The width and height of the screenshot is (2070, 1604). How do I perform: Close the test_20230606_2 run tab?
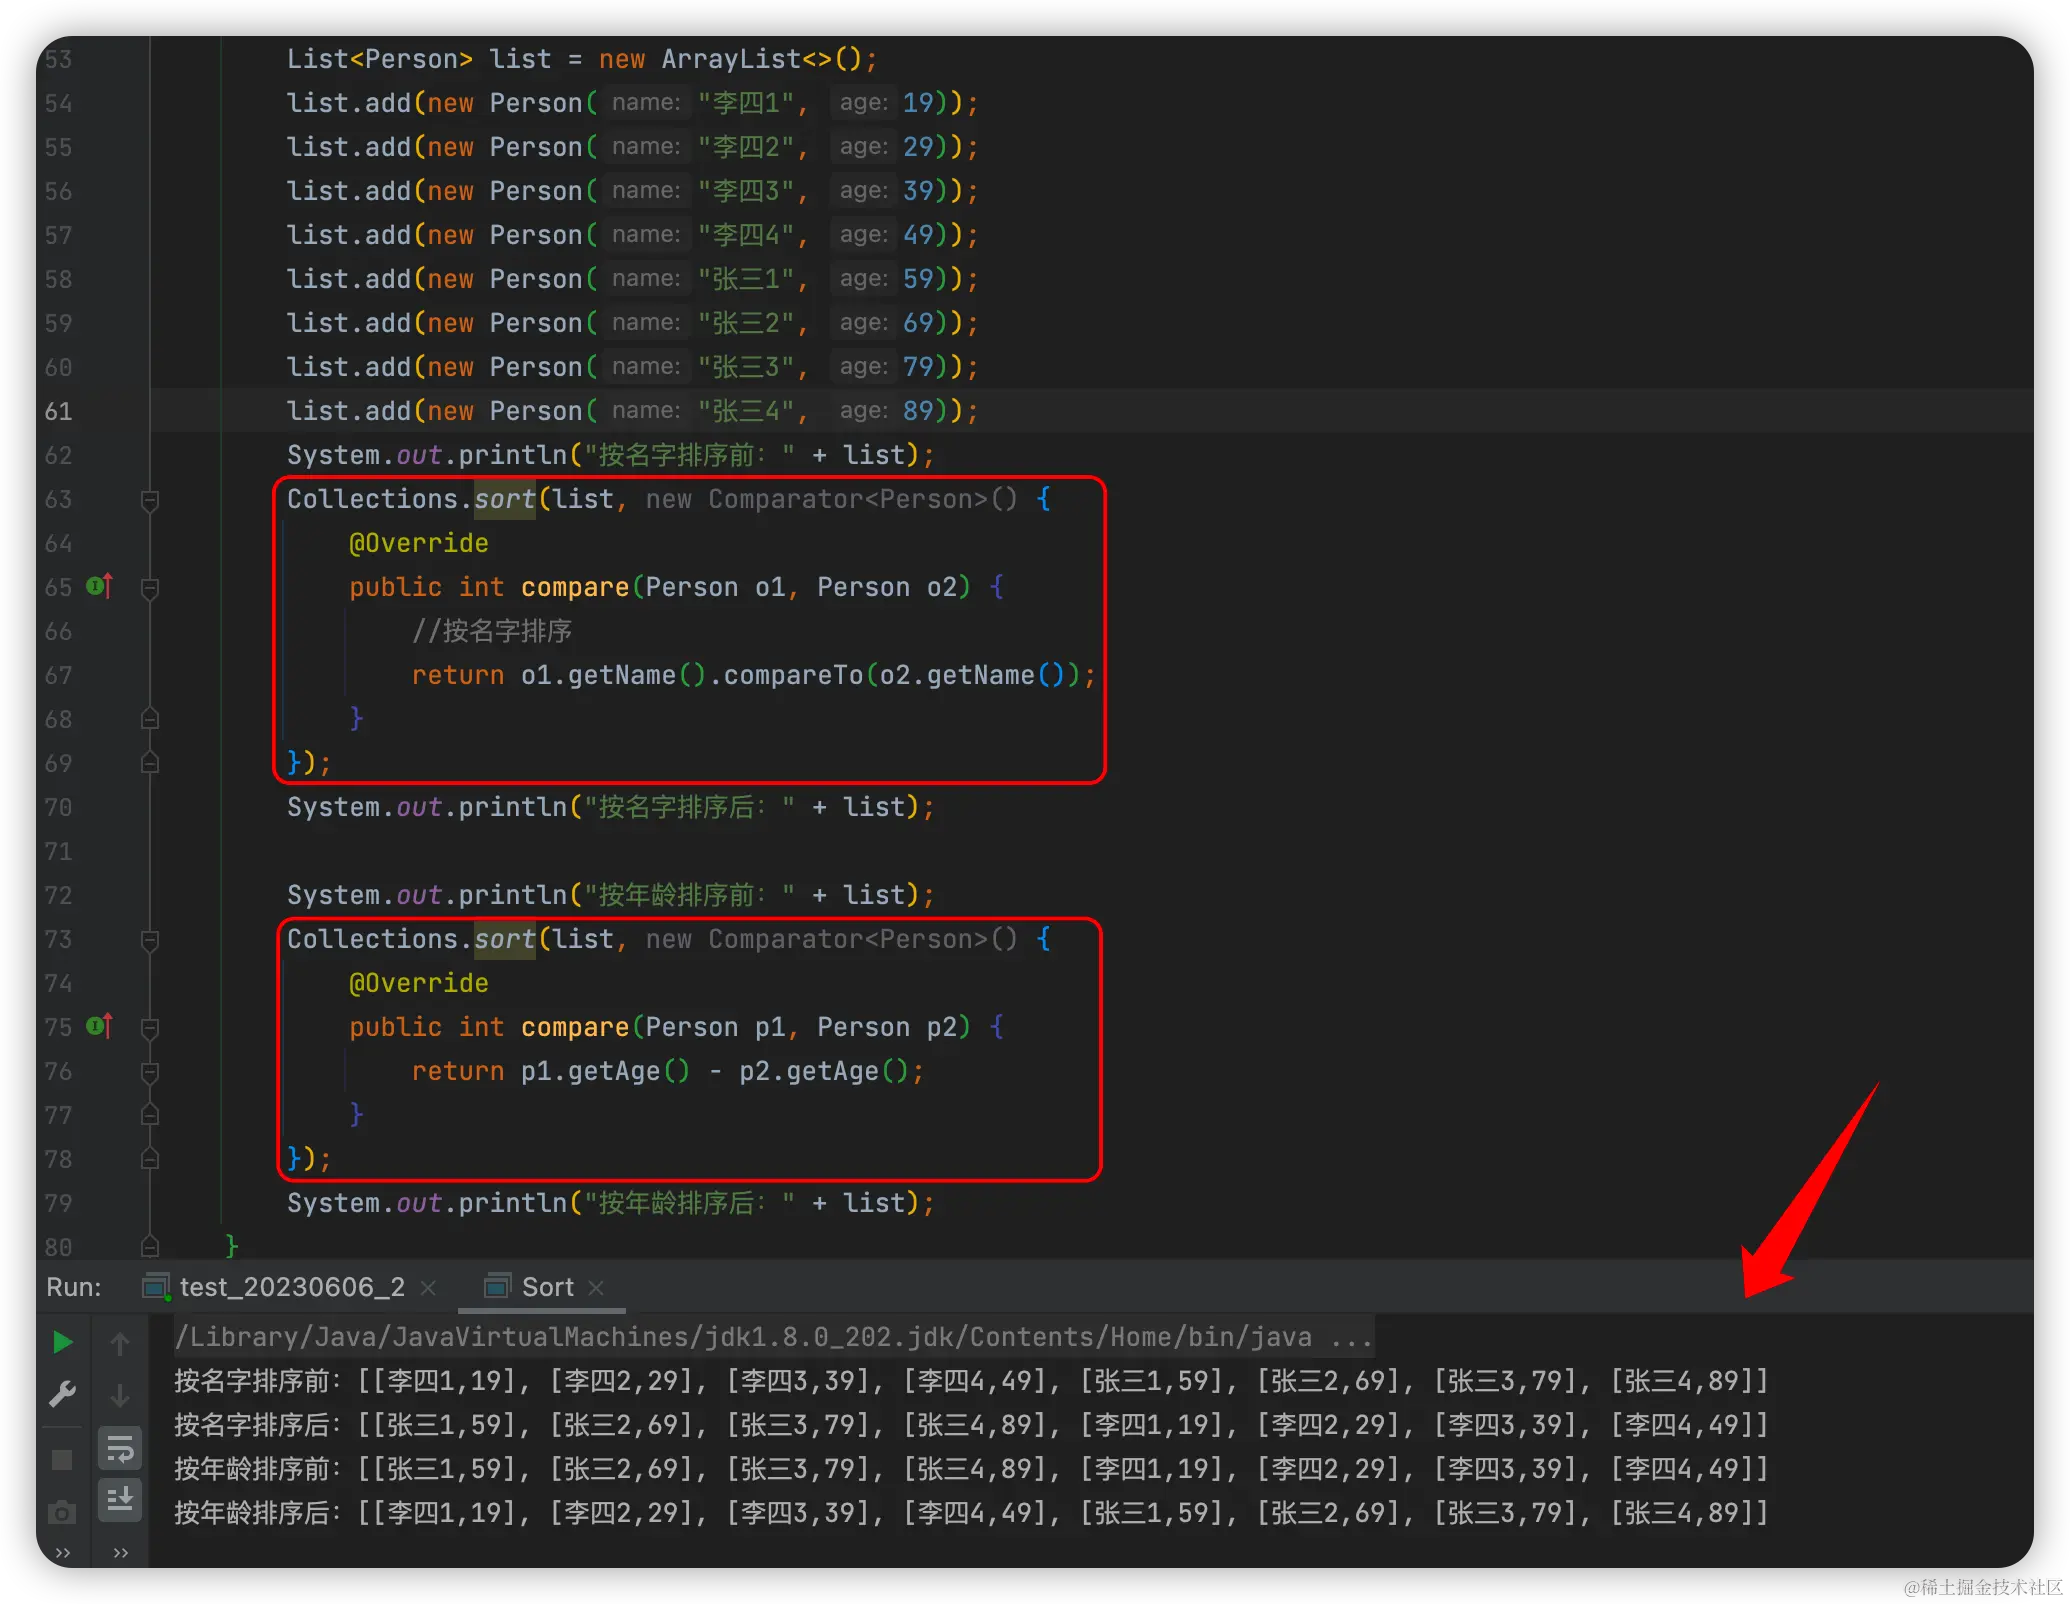428,1288
